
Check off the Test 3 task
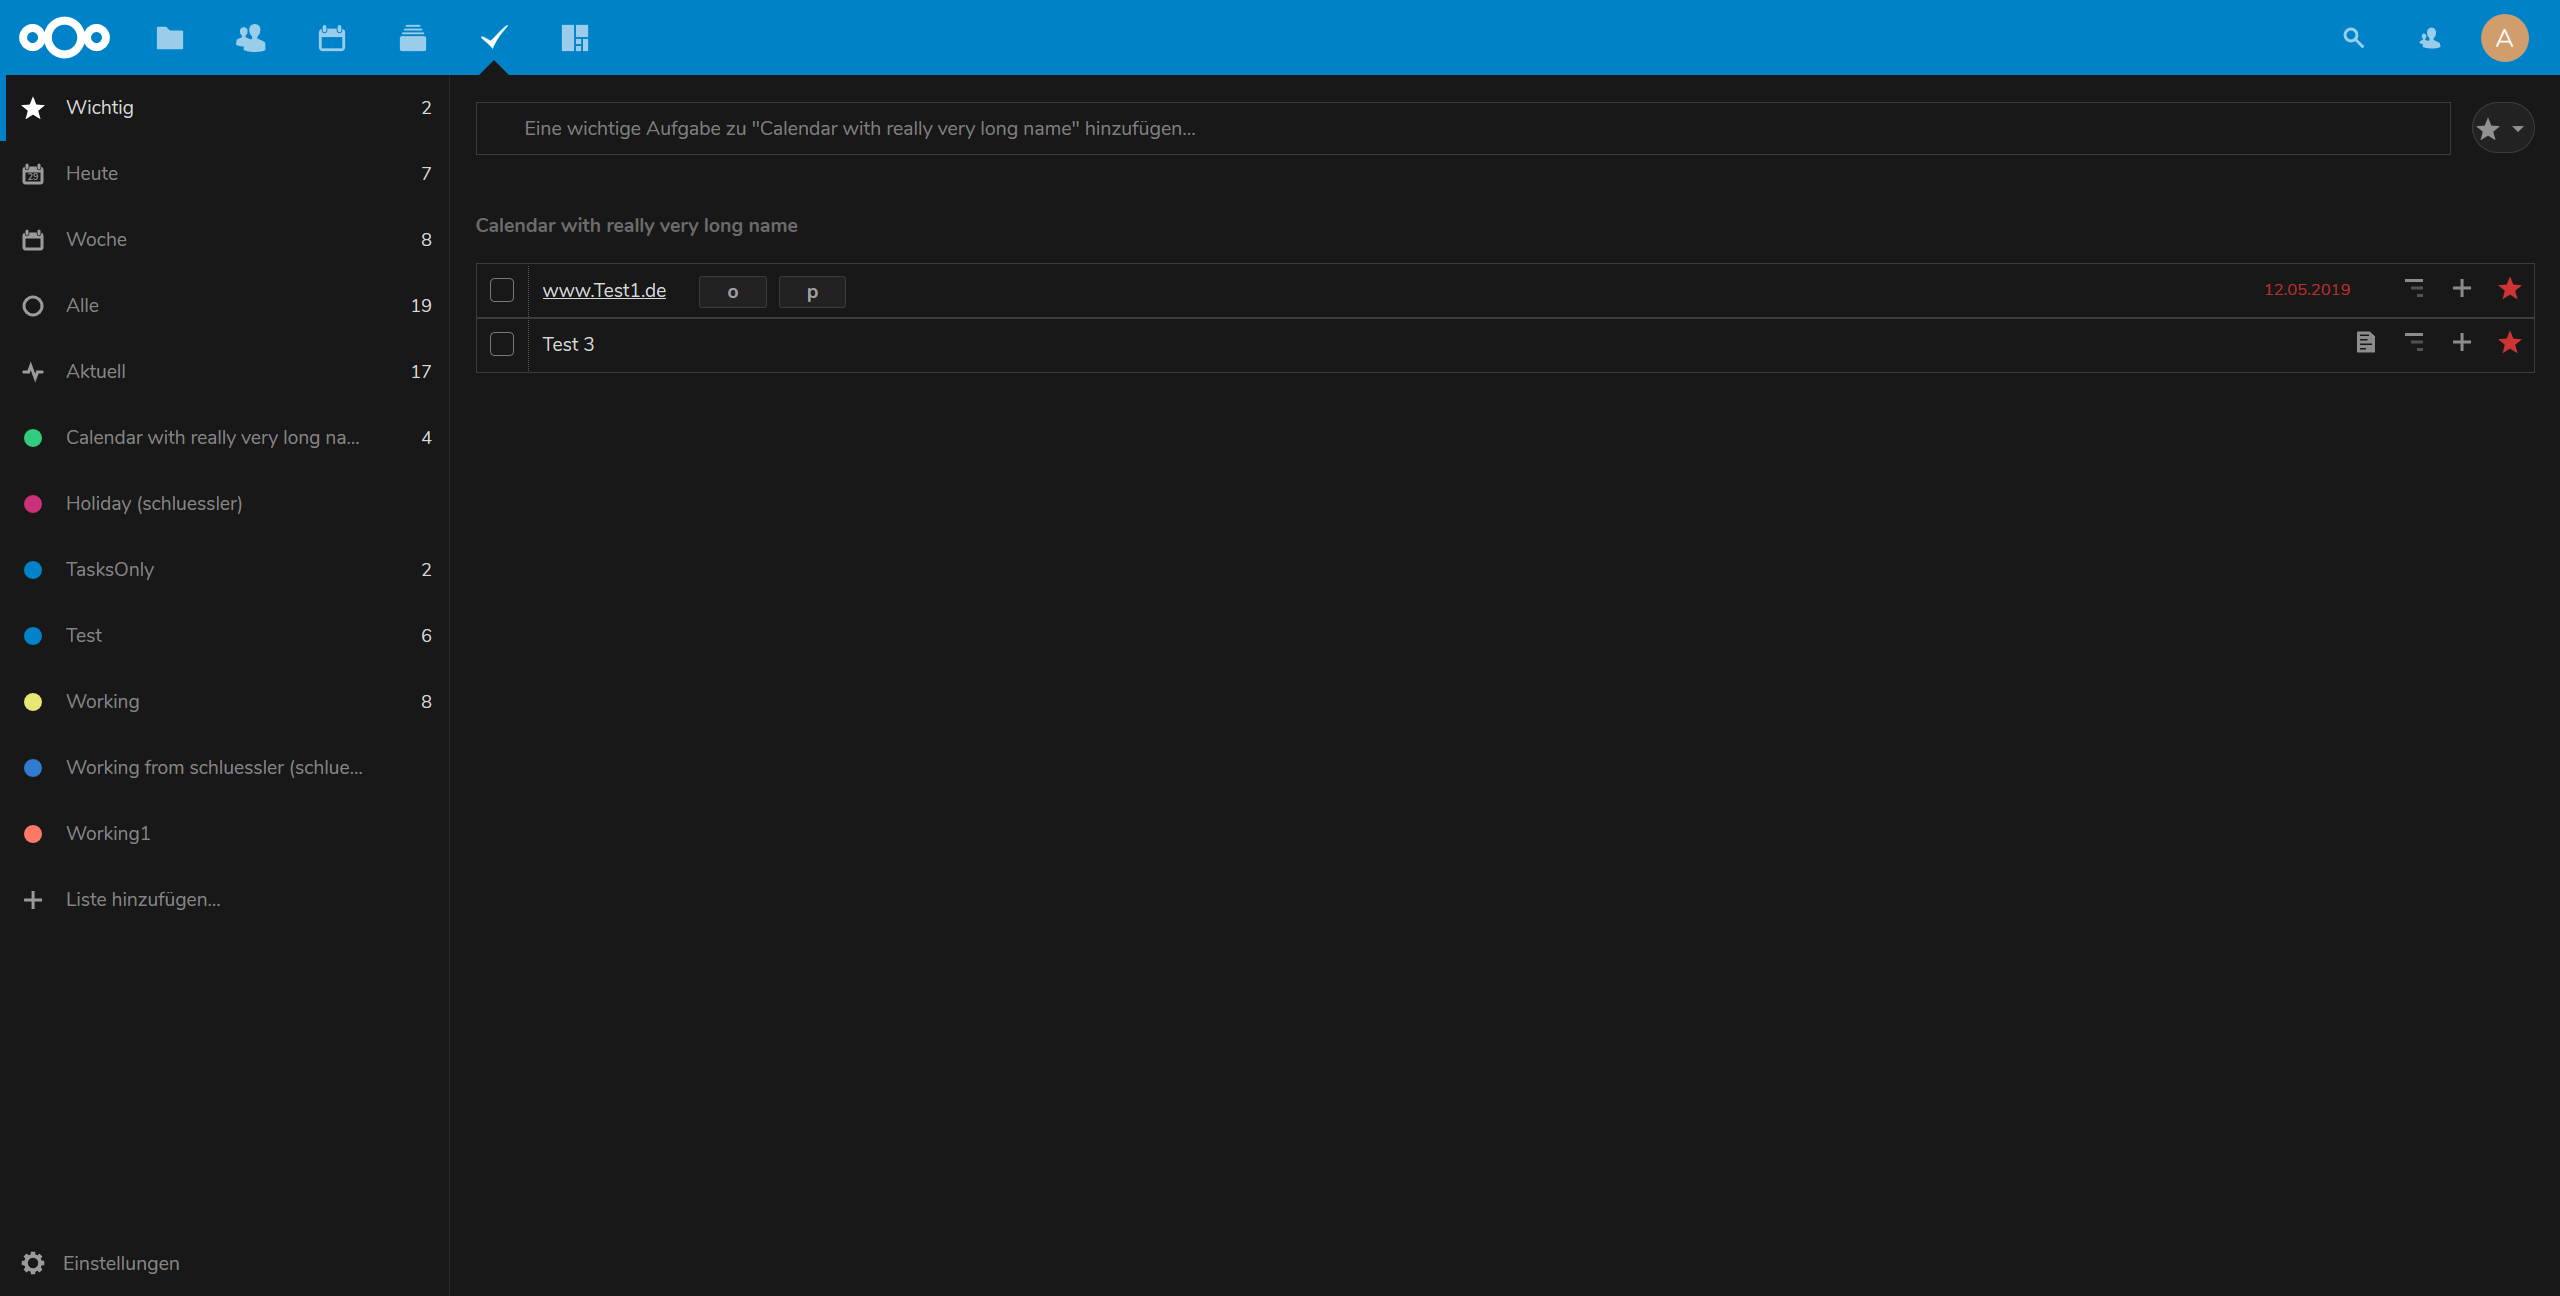[x=502, y=344]
